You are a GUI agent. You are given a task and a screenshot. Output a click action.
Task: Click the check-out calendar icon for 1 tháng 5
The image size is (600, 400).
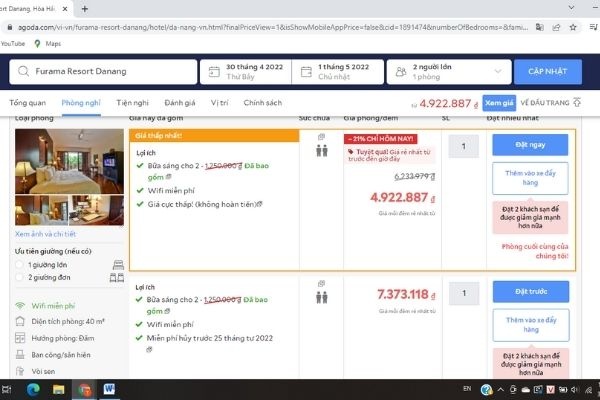coord(306,72)
